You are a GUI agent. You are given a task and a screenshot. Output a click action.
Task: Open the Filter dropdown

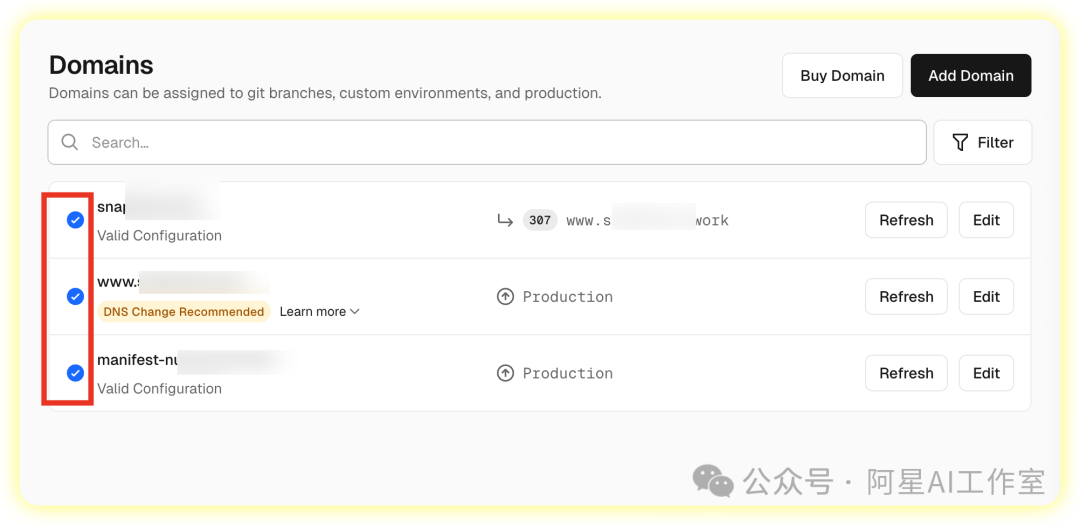tap(983, 143)
